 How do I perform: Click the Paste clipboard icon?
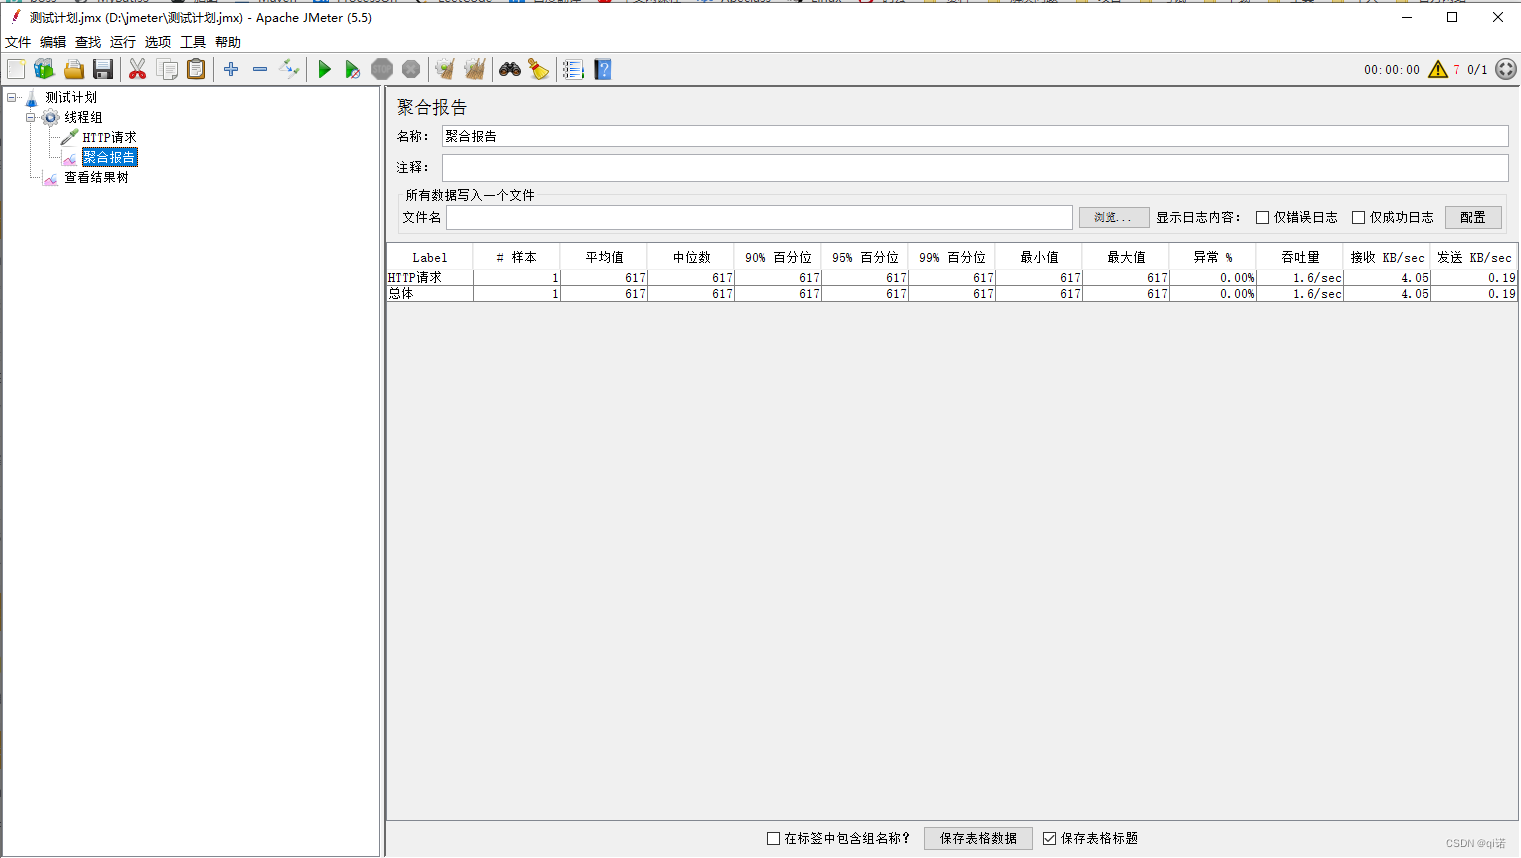[x=196, y=69]
